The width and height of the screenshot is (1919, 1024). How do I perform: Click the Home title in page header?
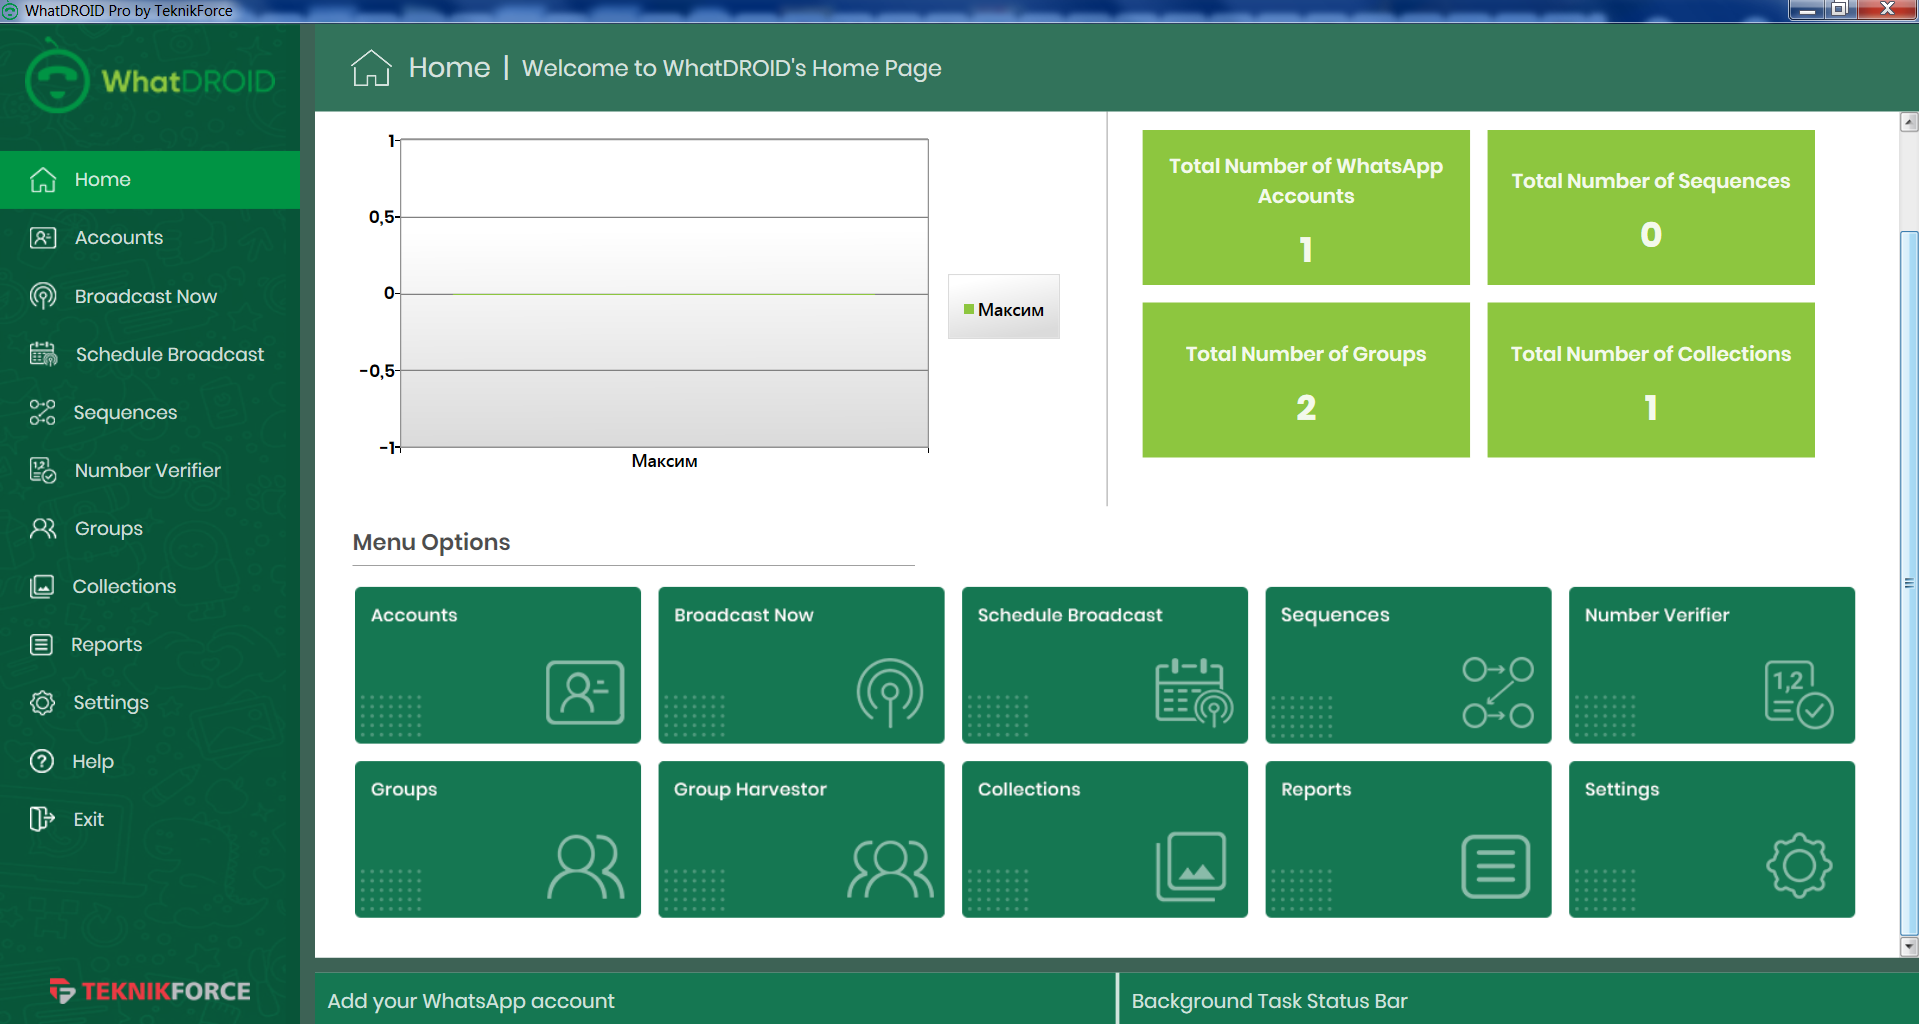click(449, 67)
